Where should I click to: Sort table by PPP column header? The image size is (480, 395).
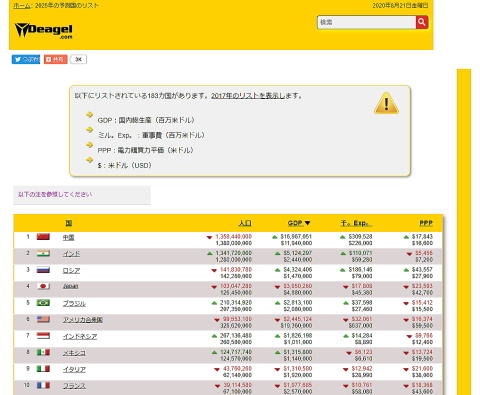[426, 223]
